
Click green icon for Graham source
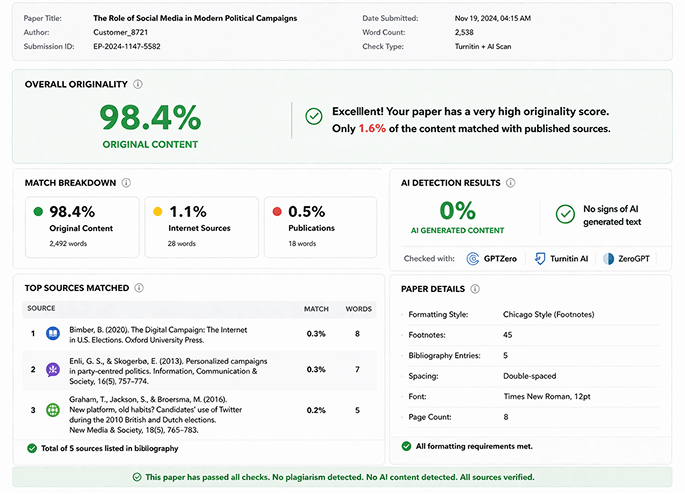(52, 409)
